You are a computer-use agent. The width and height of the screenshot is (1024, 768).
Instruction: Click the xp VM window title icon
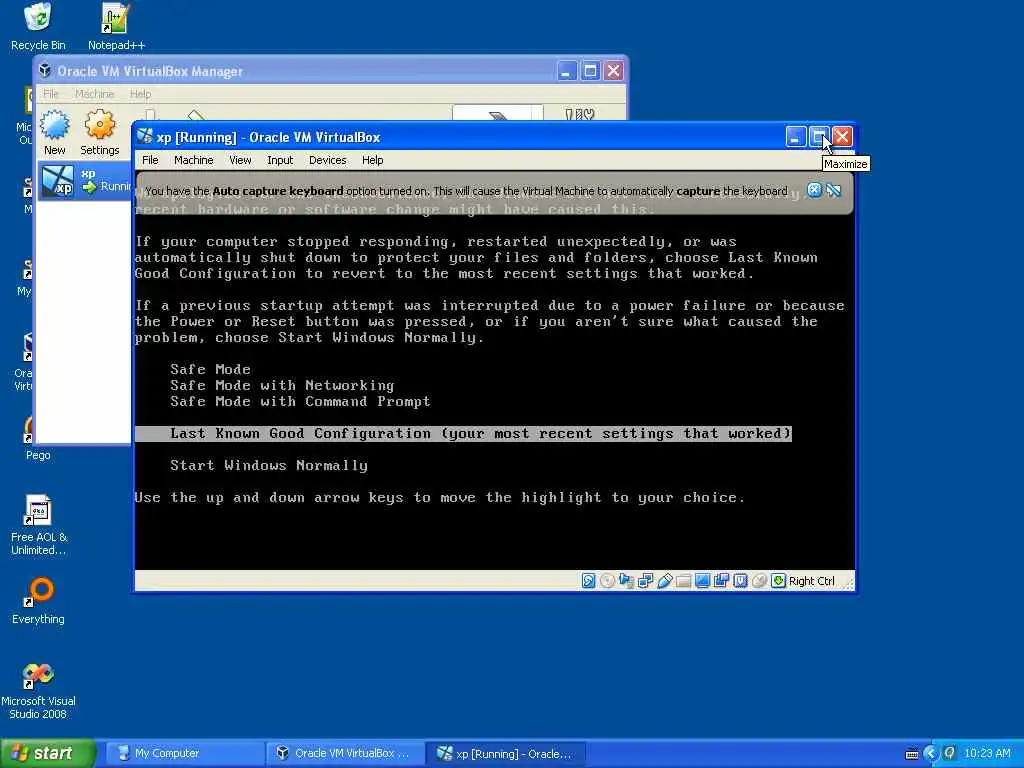(x=144, y=136)
